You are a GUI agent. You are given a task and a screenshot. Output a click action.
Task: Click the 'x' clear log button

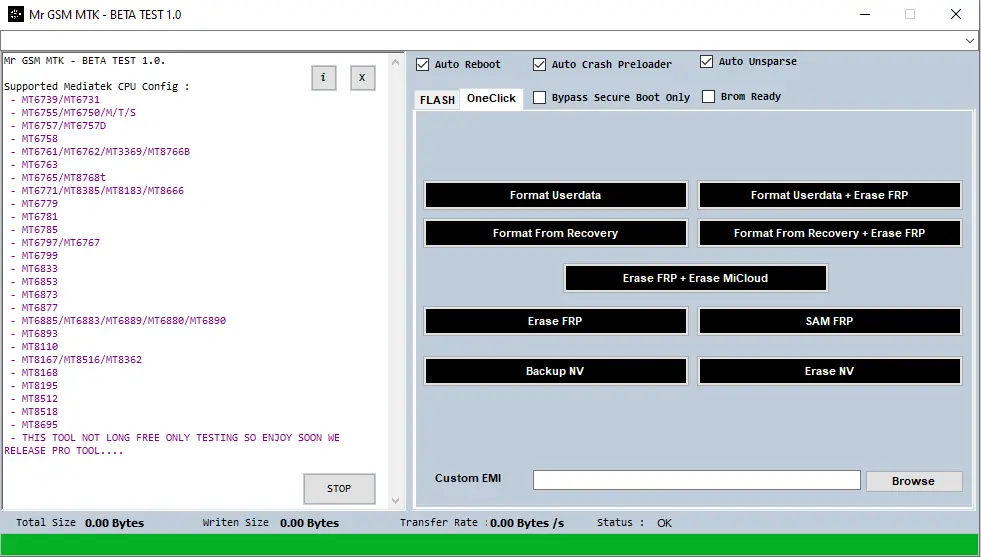tap(362, 78)
